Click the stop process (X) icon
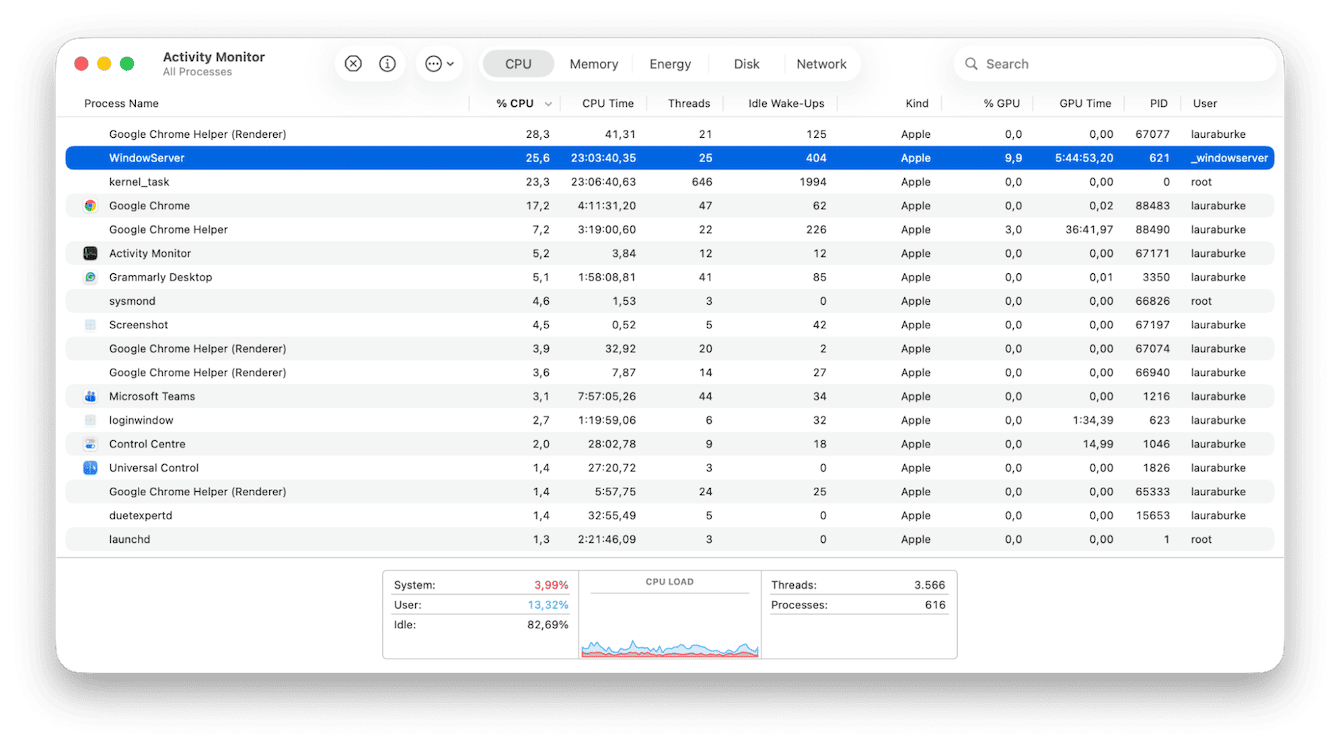 point(352,63)
